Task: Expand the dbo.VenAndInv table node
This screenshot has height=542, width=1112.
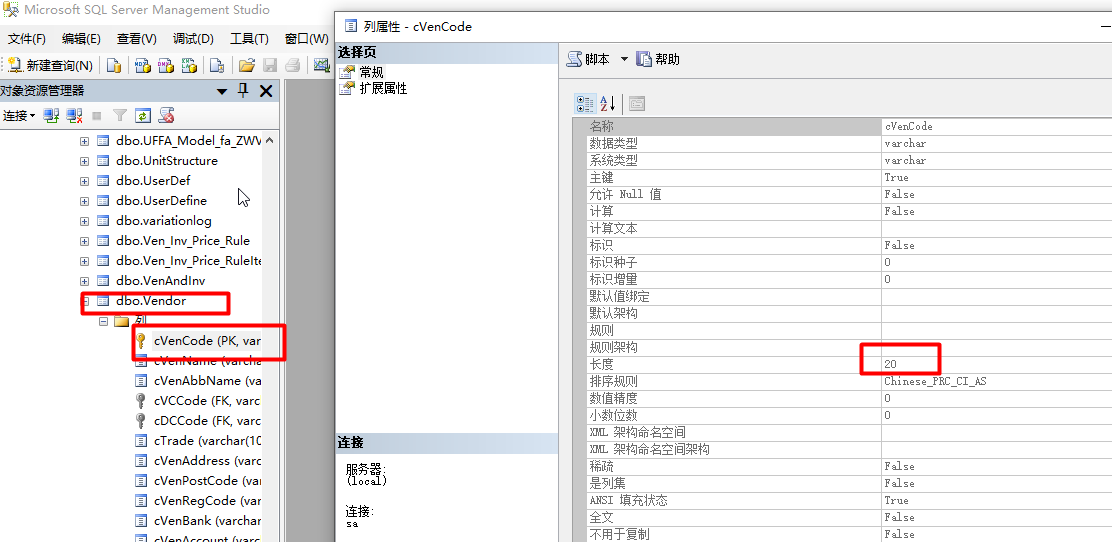Action: click(x=84, y=281)
